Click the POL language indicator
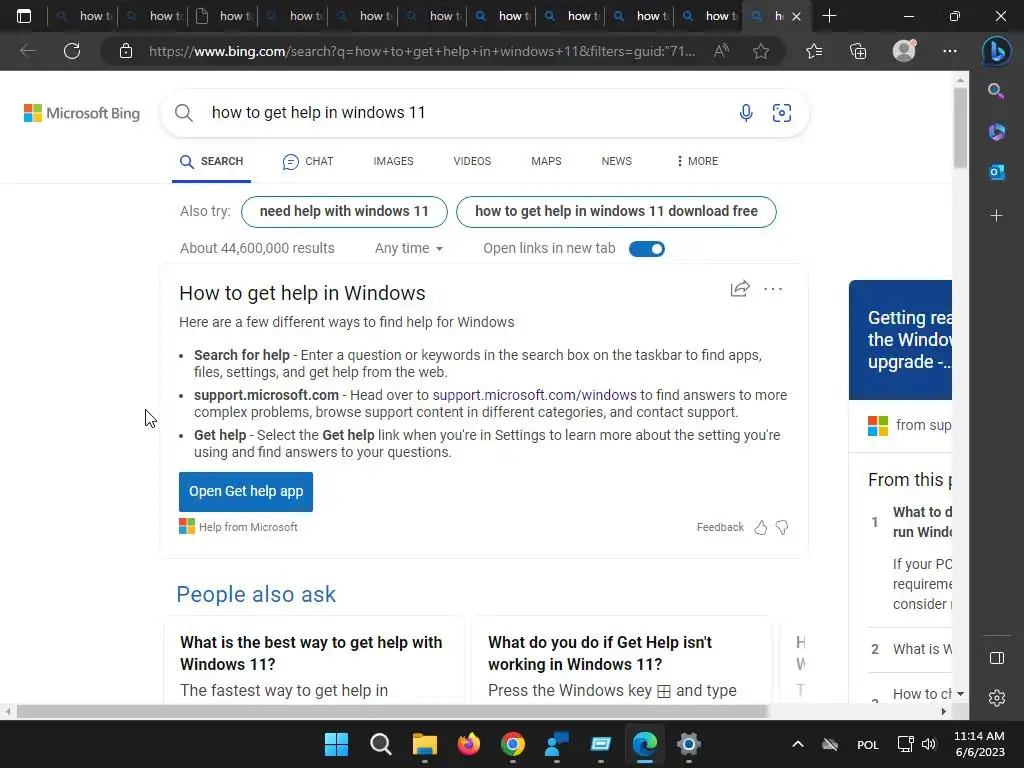 click(x=867, y=744)
